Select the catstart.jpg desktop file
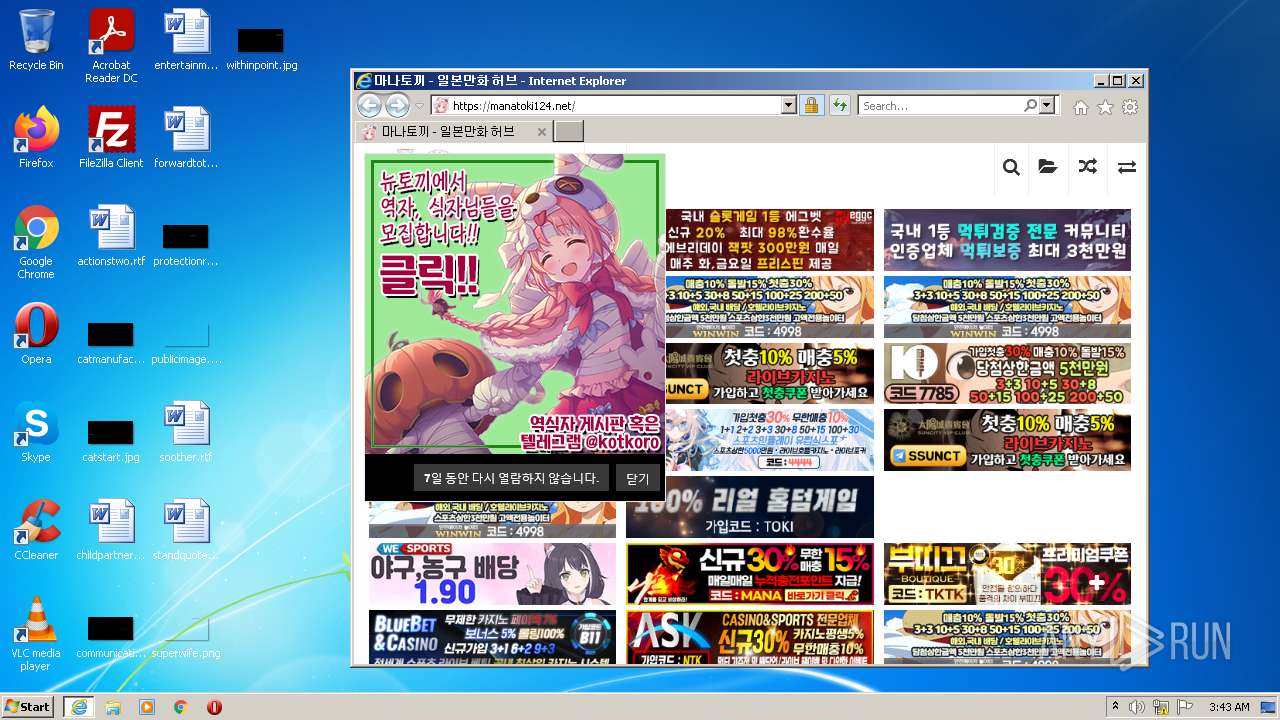 (111, 440)
